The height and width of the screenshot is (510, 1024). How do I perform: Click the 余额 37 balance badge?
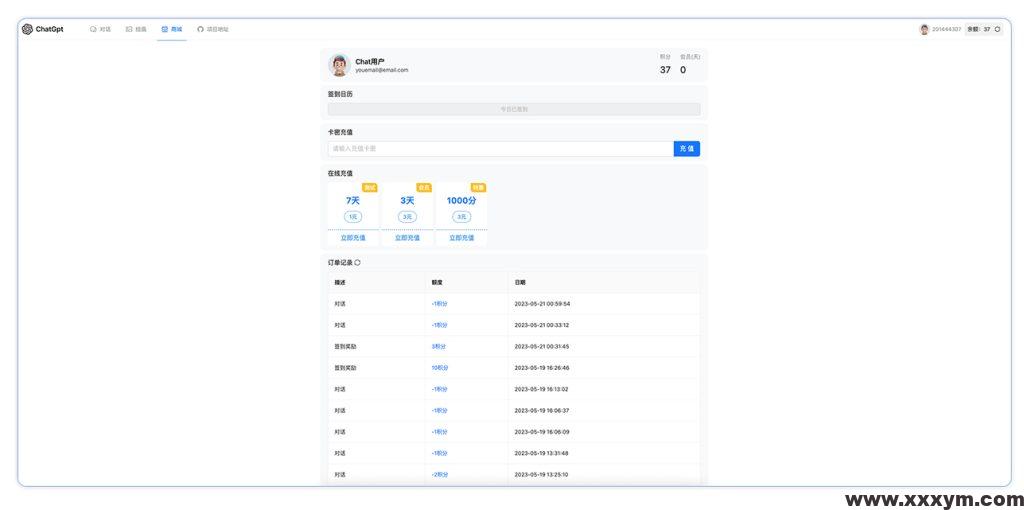pyautogui.click(x=979, y=29)
